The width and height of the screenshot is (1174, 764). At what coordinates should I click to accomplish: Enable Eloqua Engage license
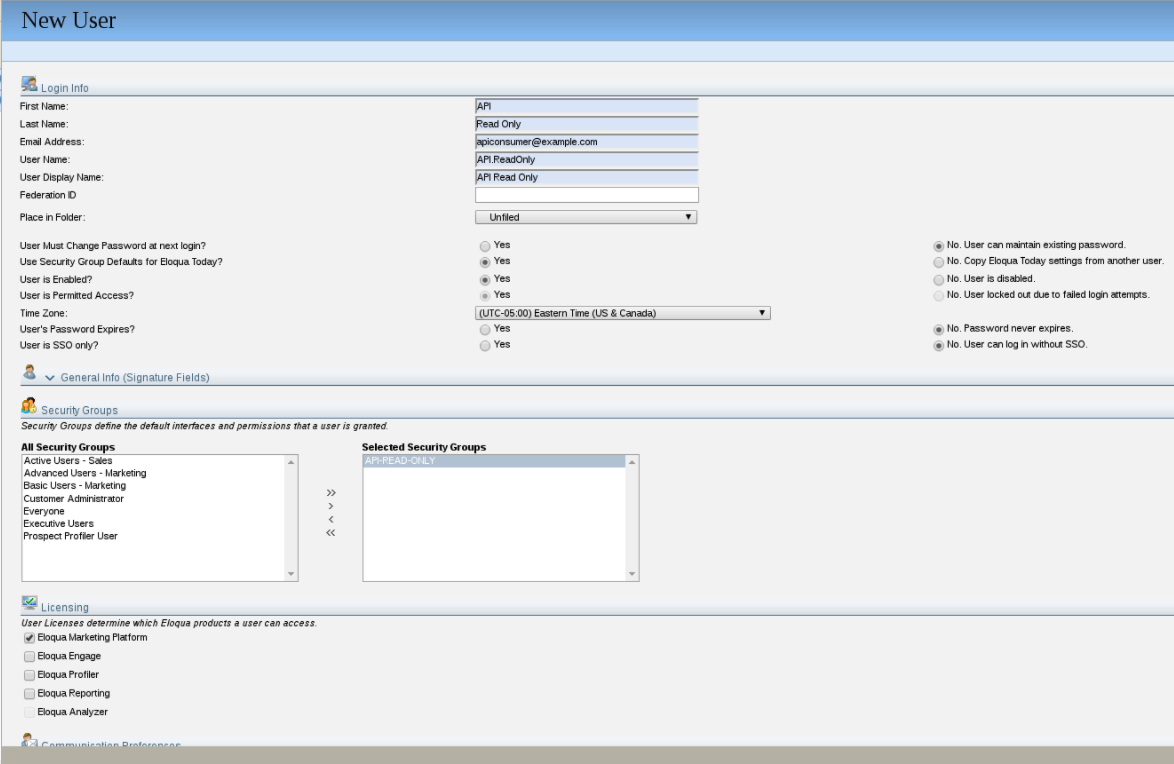click(x=29, y=656)
